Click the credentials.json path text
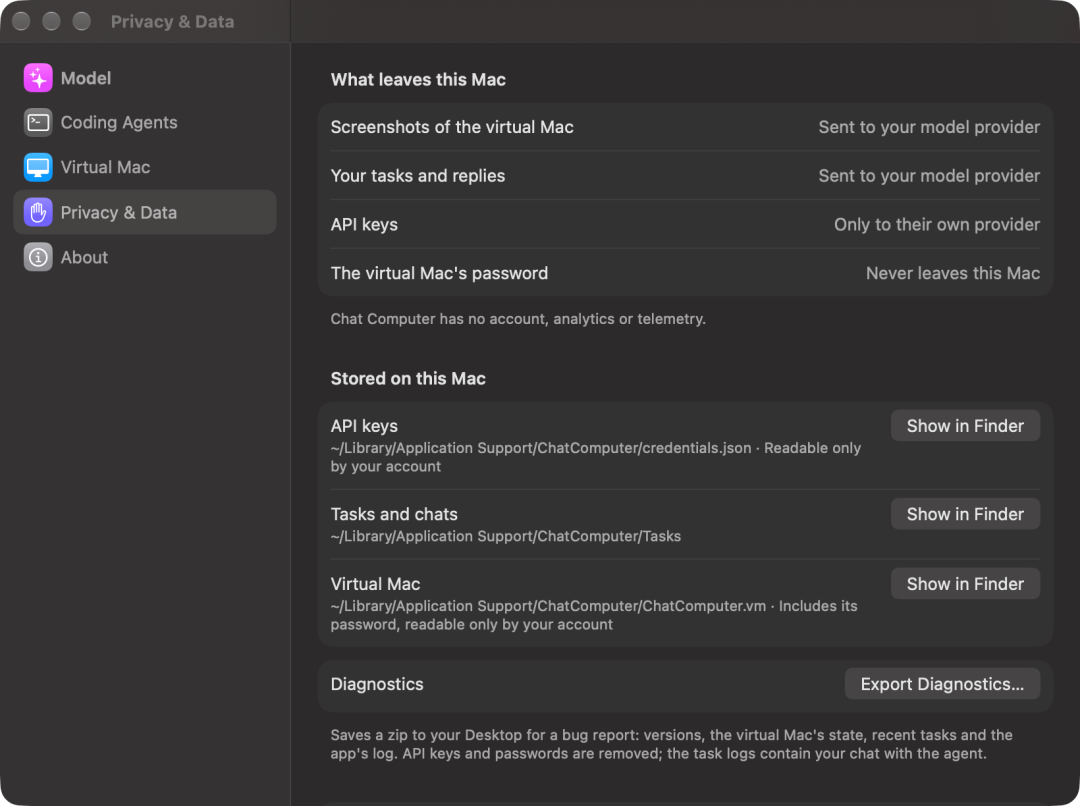The image size is (1080, 806). point(596,457)
